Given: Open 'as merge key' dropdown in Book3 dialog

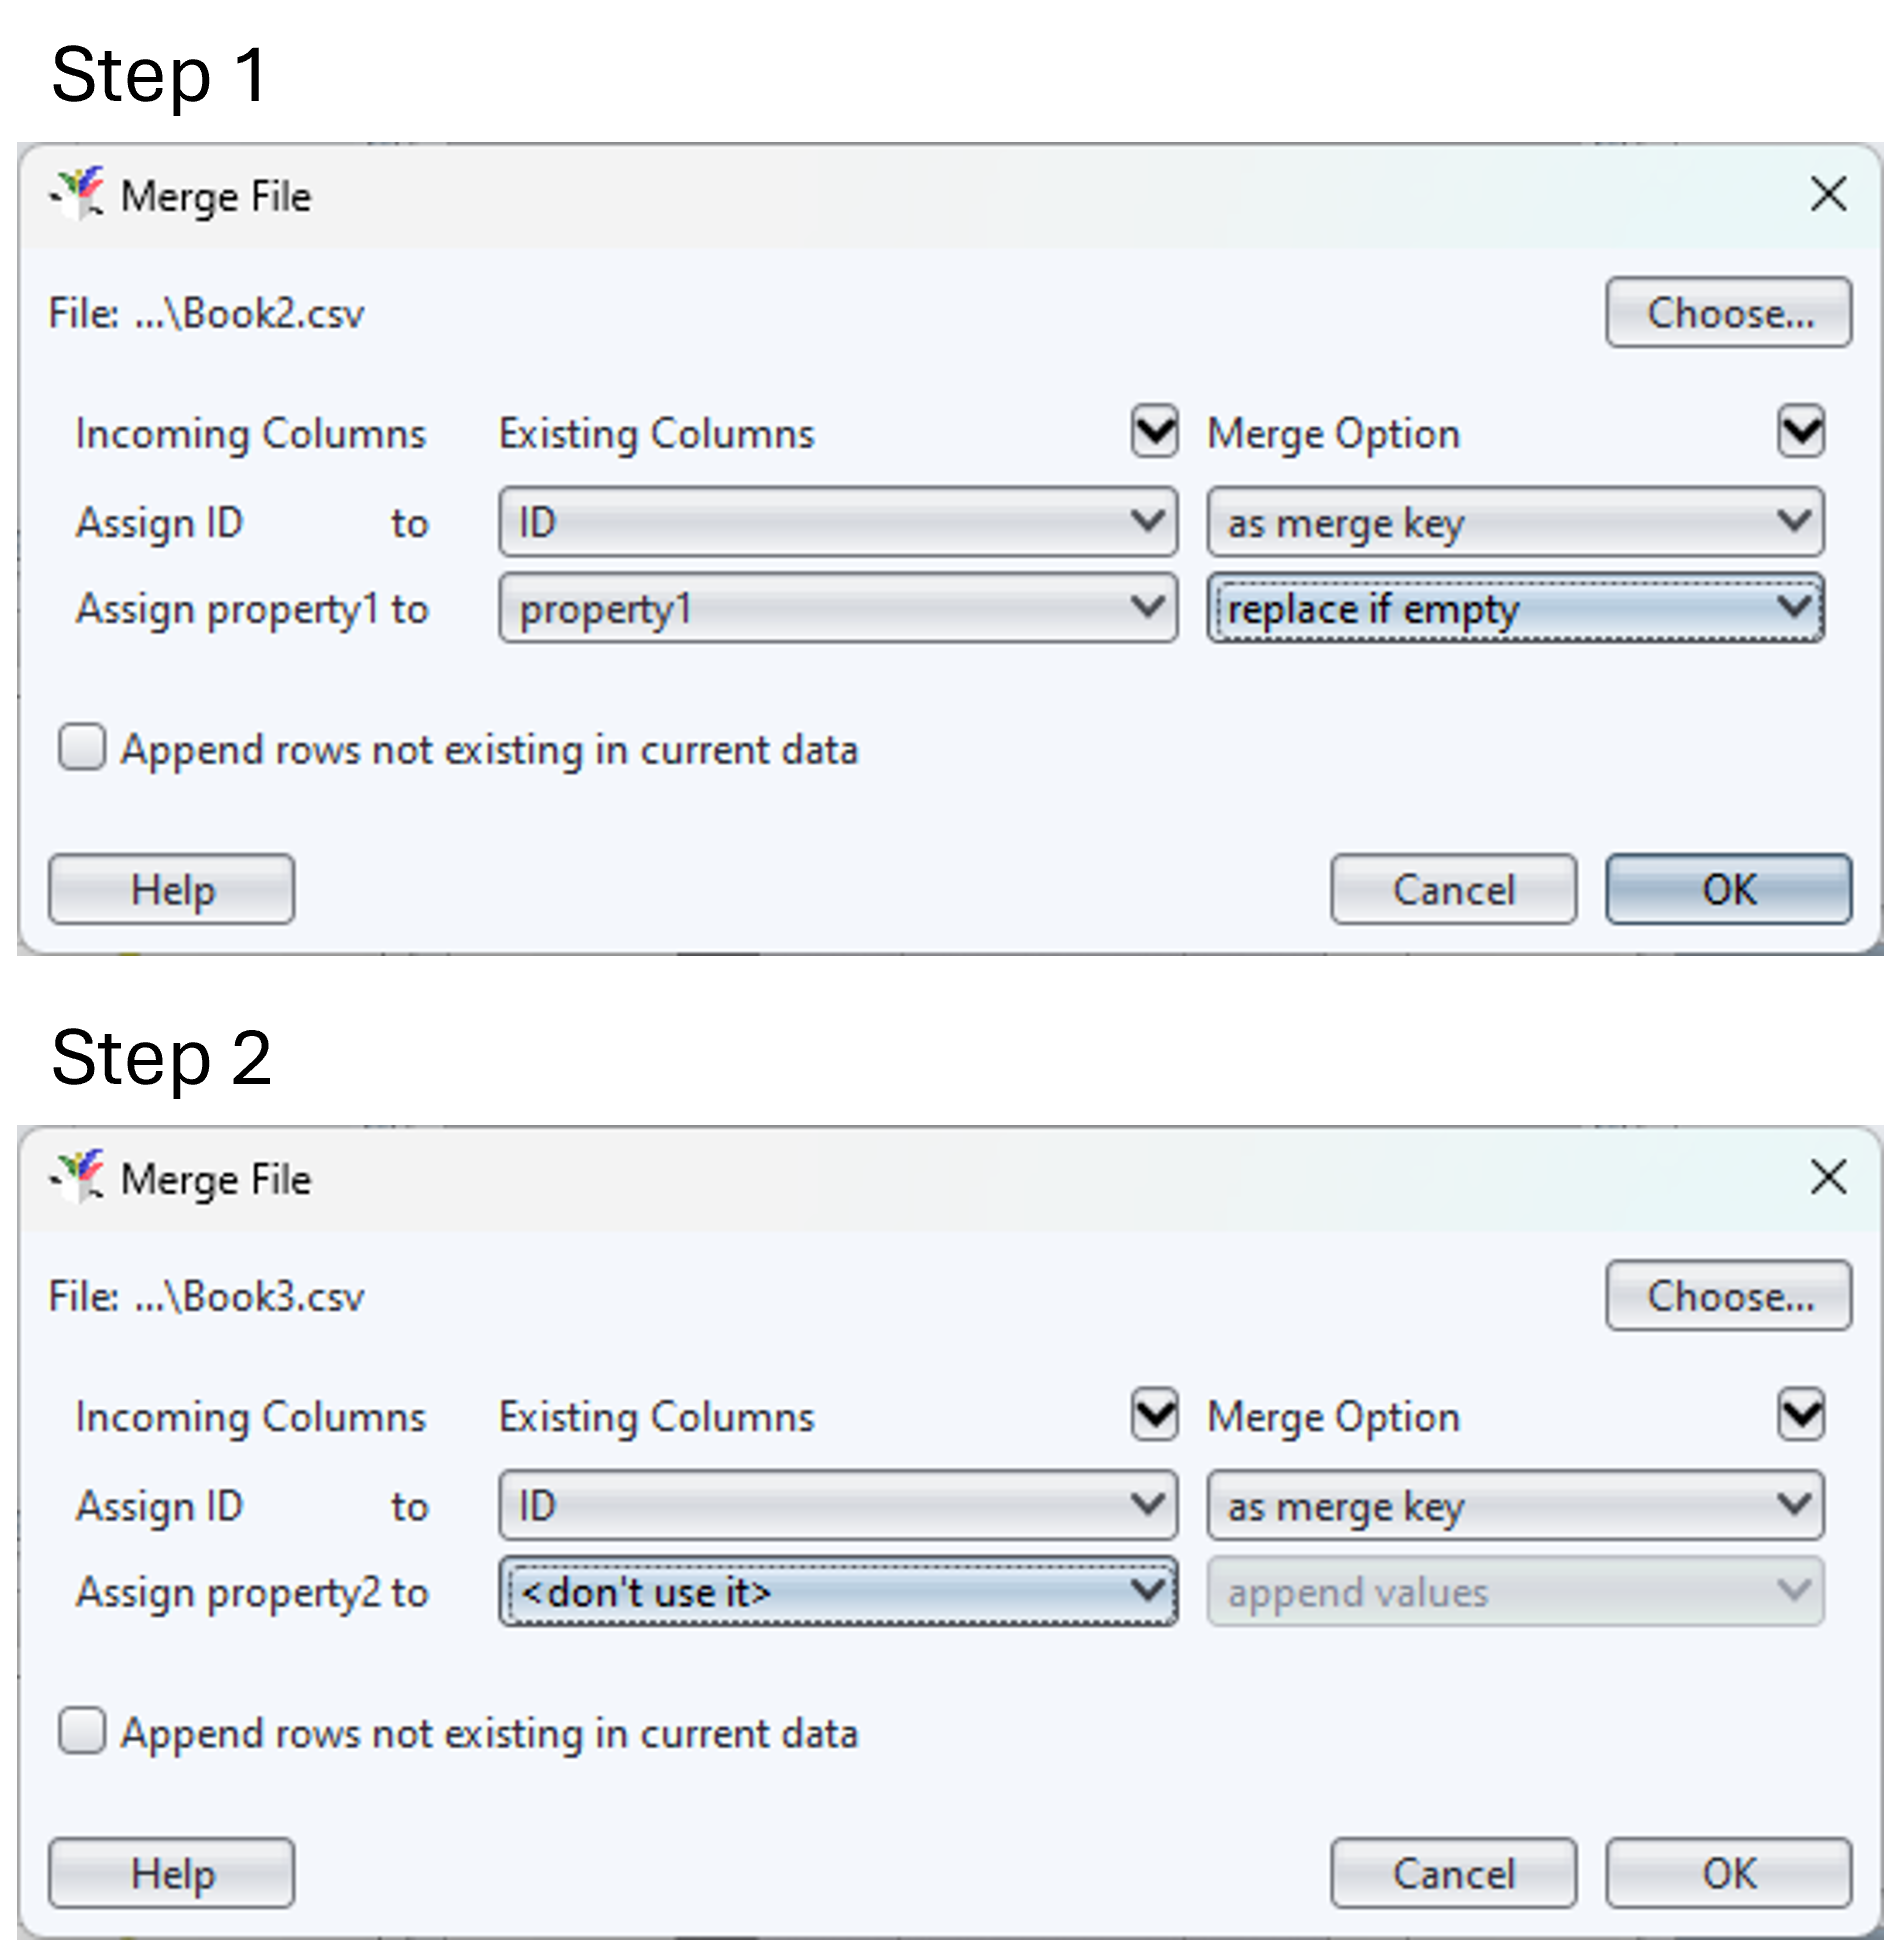Looking at the screenshot, I should 1514,1505.
